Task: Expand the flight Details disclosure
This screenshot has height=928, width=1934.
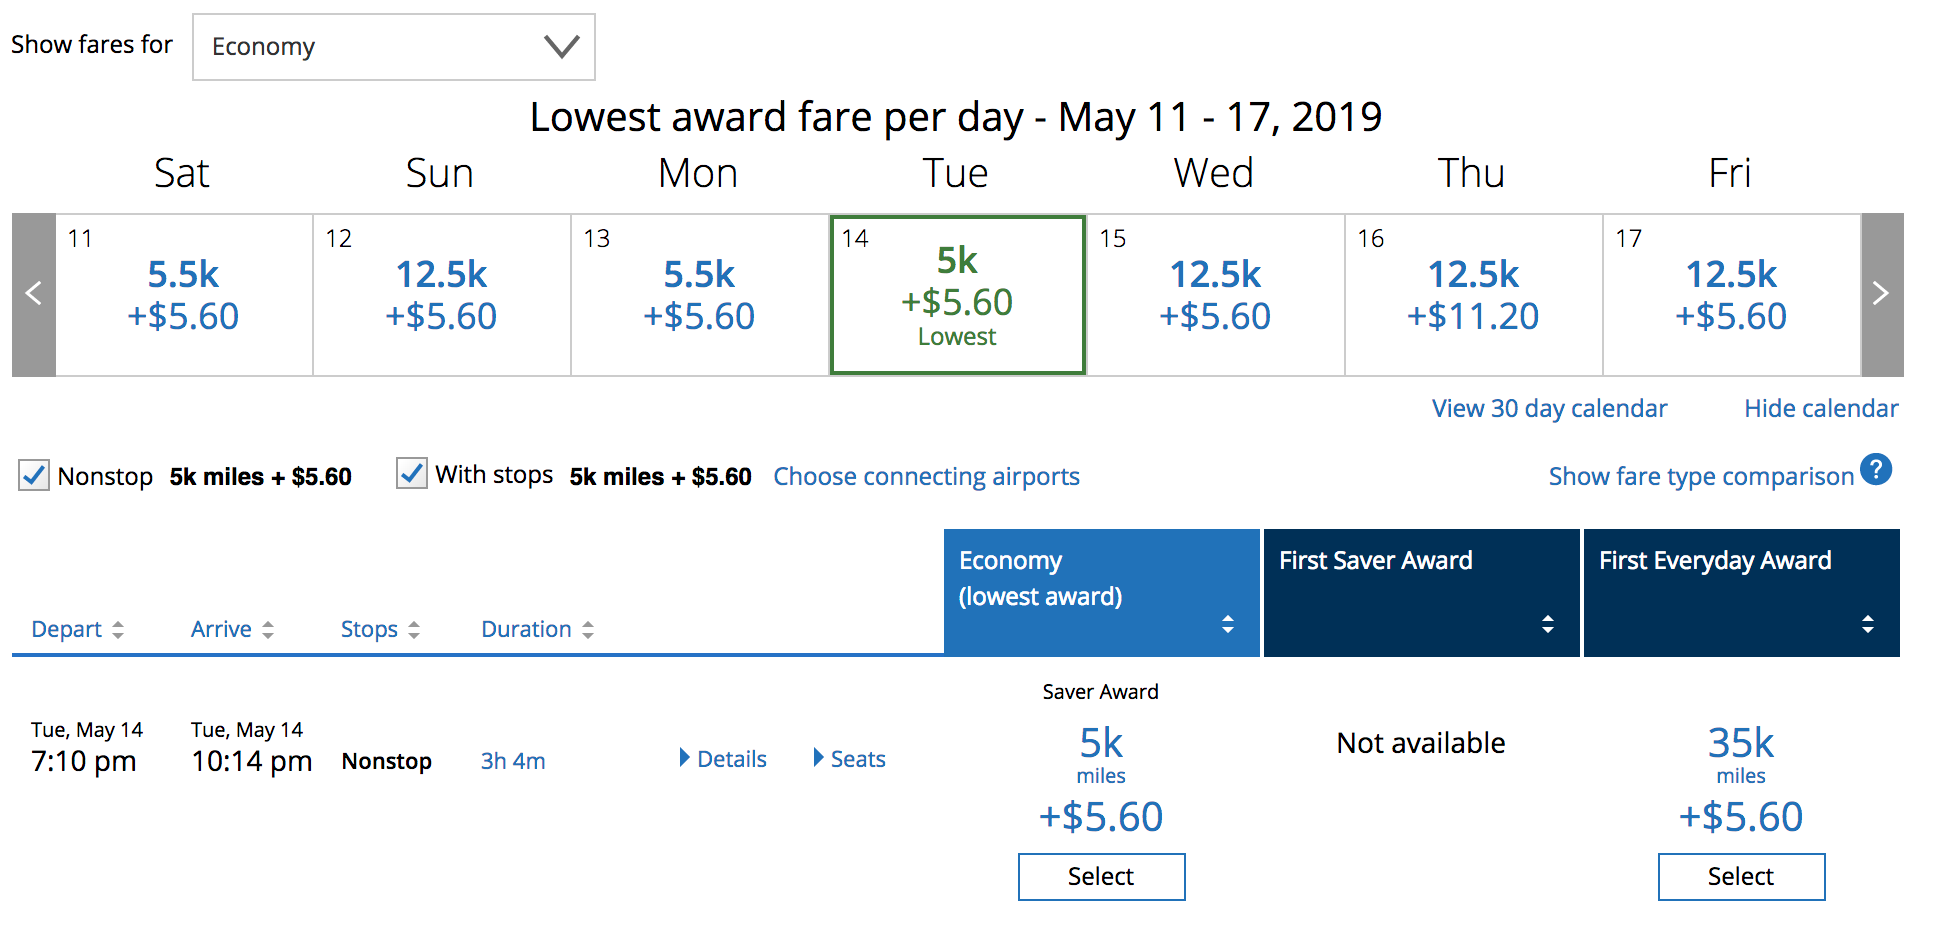Action: click(723, 759)
